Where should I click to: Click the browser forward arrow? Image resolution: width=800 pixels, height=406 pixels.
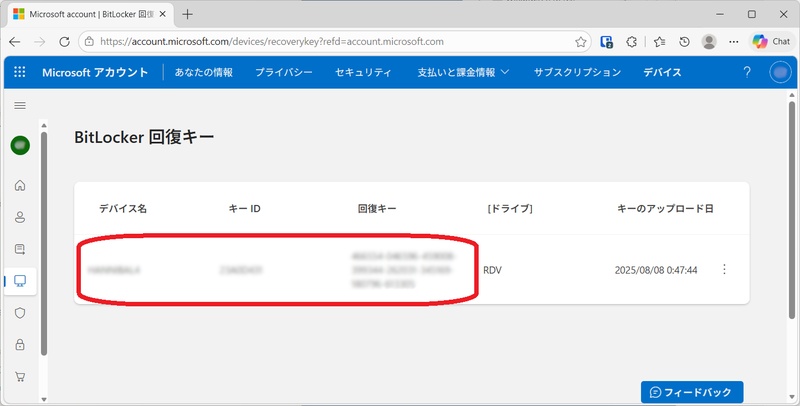(x=39, y=42)
